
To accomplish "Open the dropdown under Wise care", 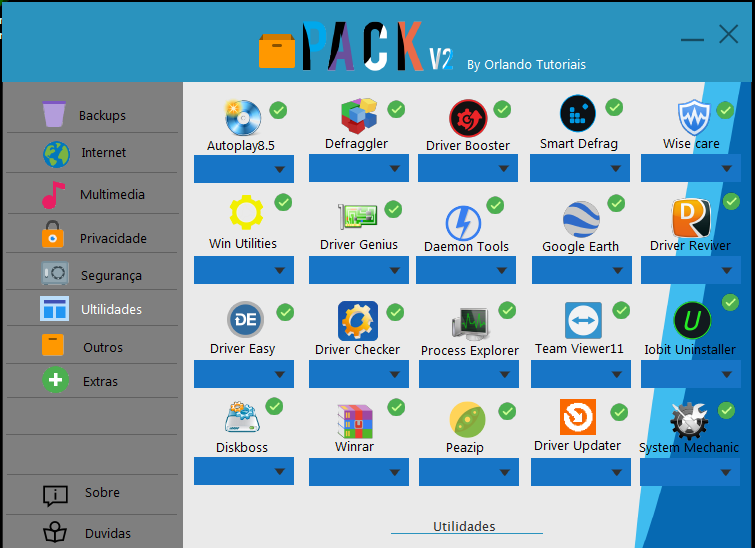I will 690,168.
